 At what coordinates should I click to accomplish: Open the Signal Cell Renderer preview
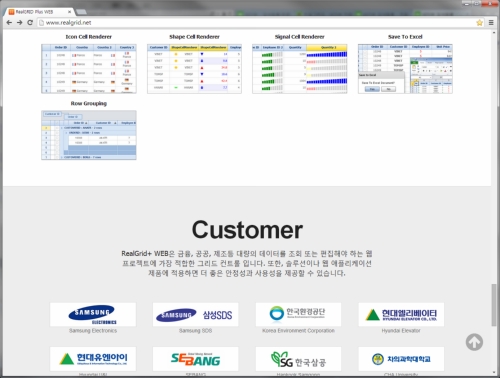[300, 69]
